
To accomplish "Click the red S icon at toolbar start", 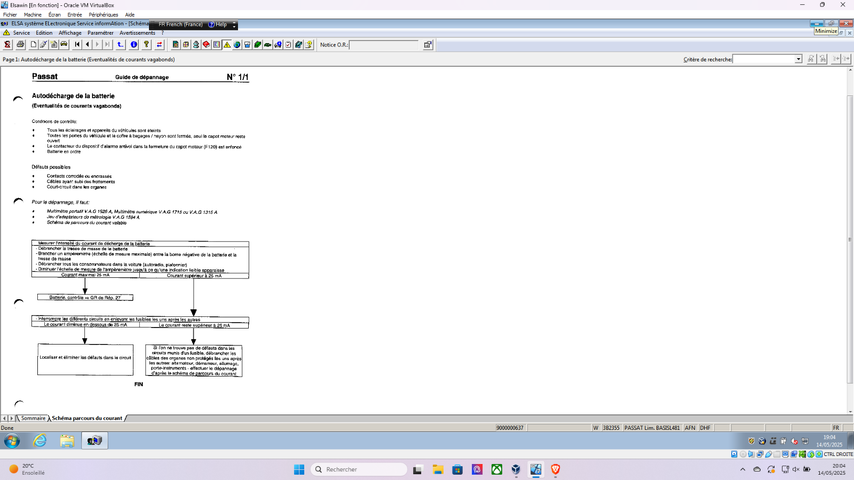I will point(8,45).
